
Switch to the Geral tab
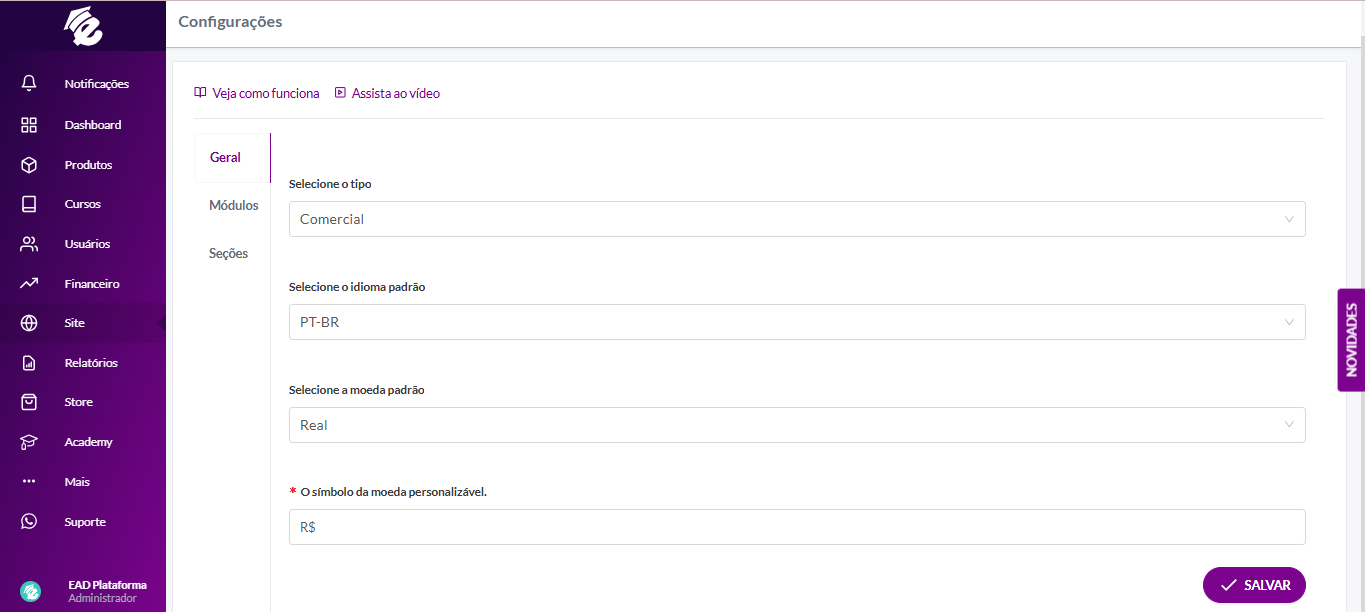(232, 158)
